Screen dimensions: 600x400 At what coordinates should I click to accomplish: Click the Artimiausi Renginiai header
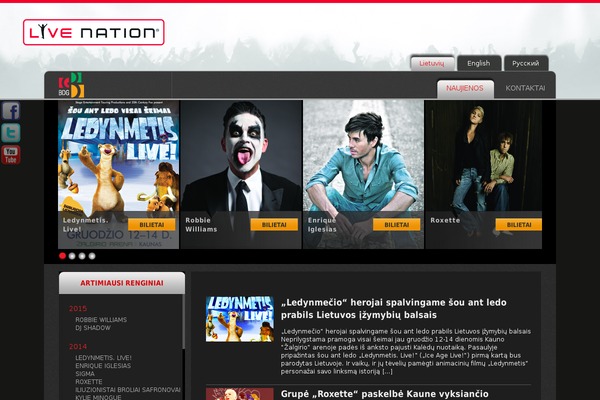(x=122, y=283)
